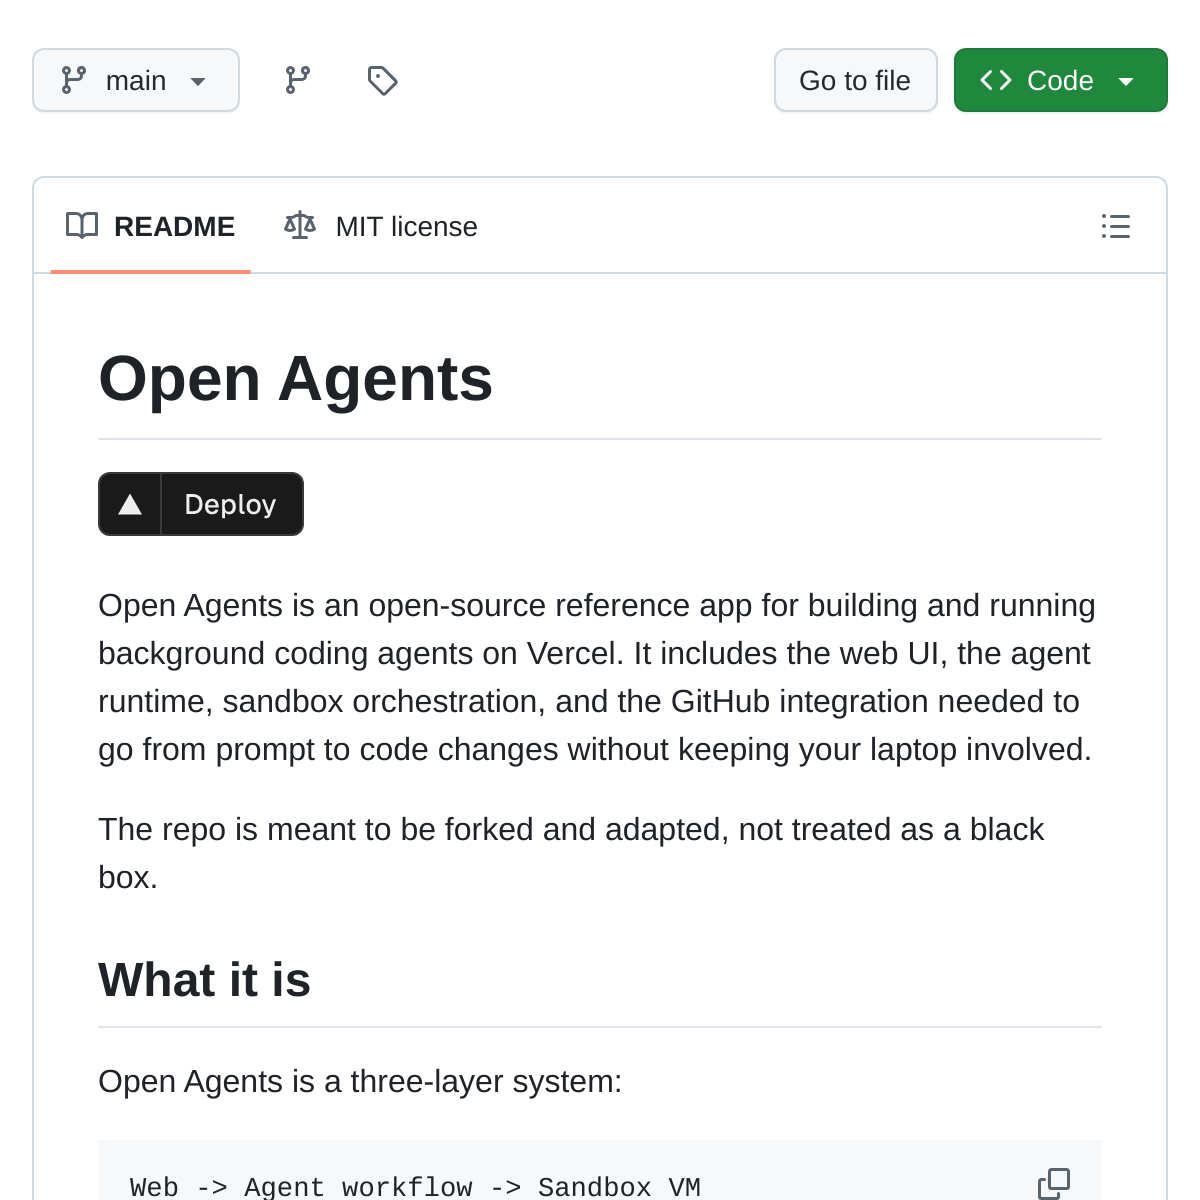Click the scales icon beside MIT license
Viewport: 1200px width, 1200px height.
click(x=299, y=225)
